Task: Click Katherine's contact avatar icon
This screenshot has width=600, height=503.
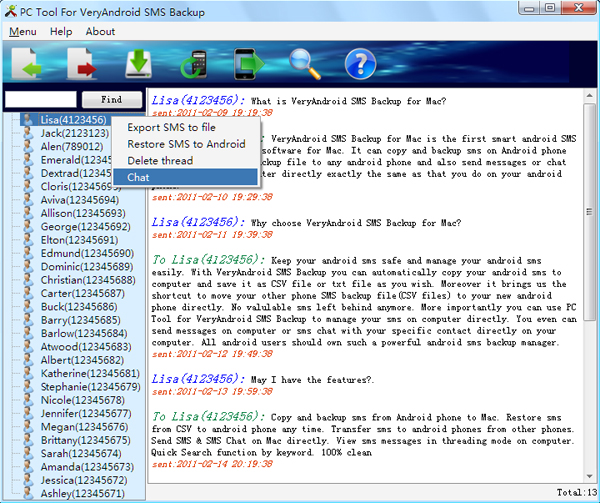Action: click(28, 373)
